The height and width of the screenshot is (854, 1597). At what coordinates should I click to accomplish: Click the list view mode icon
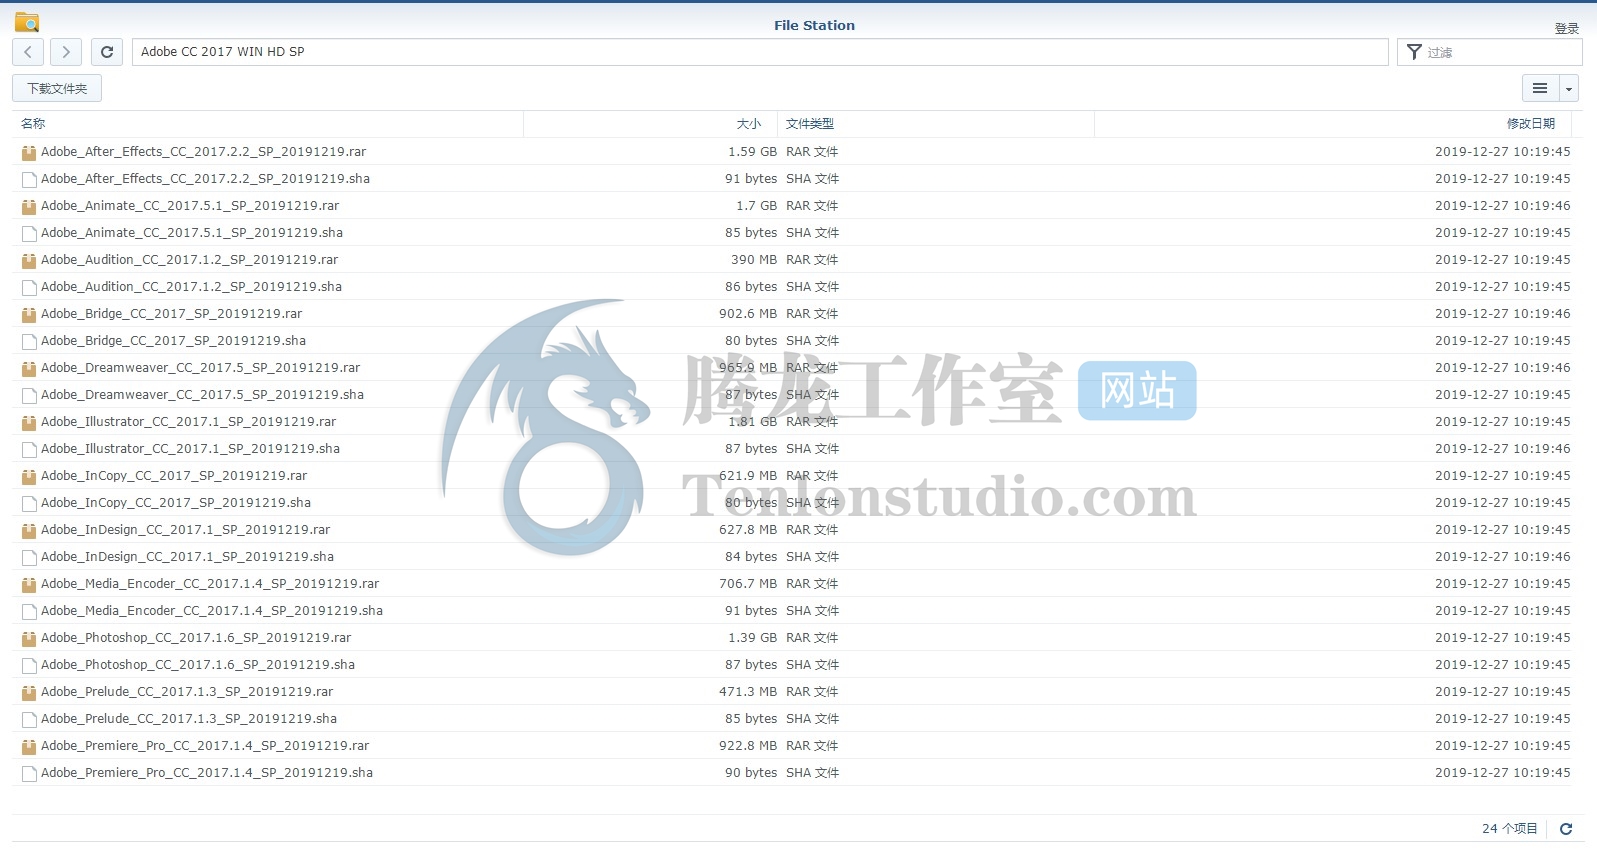[x=1540, y=88]
